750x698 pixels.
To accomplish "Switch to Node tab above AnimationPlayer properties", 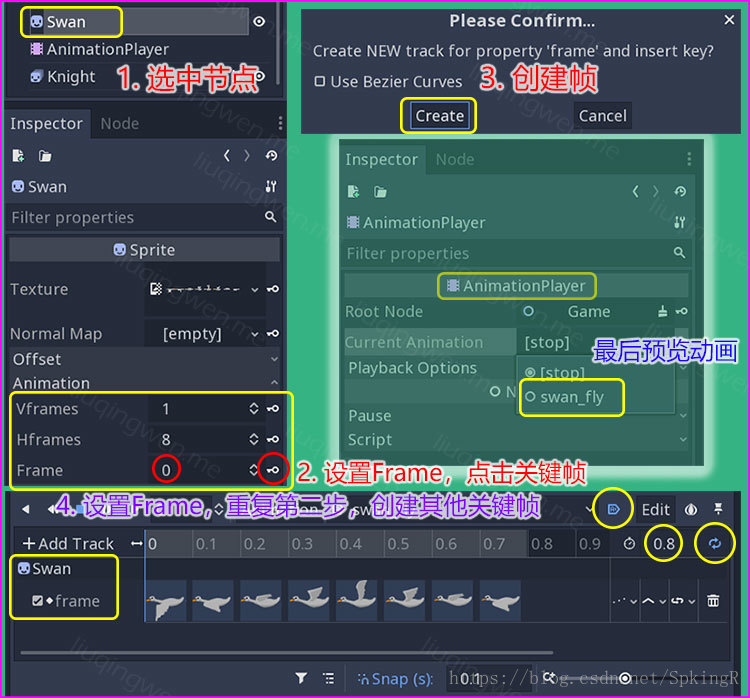I will point(455,159).
